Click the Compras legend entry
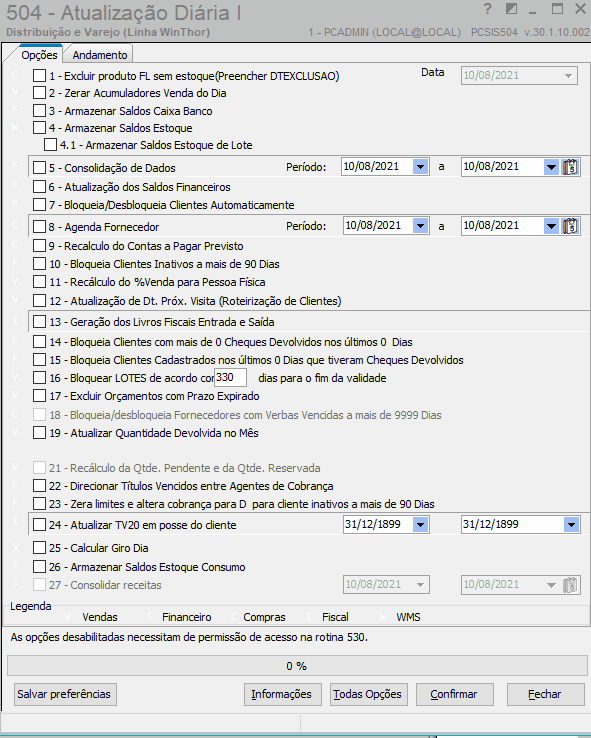The width and height of the screenshot is (591, 738). pos(264,617)
